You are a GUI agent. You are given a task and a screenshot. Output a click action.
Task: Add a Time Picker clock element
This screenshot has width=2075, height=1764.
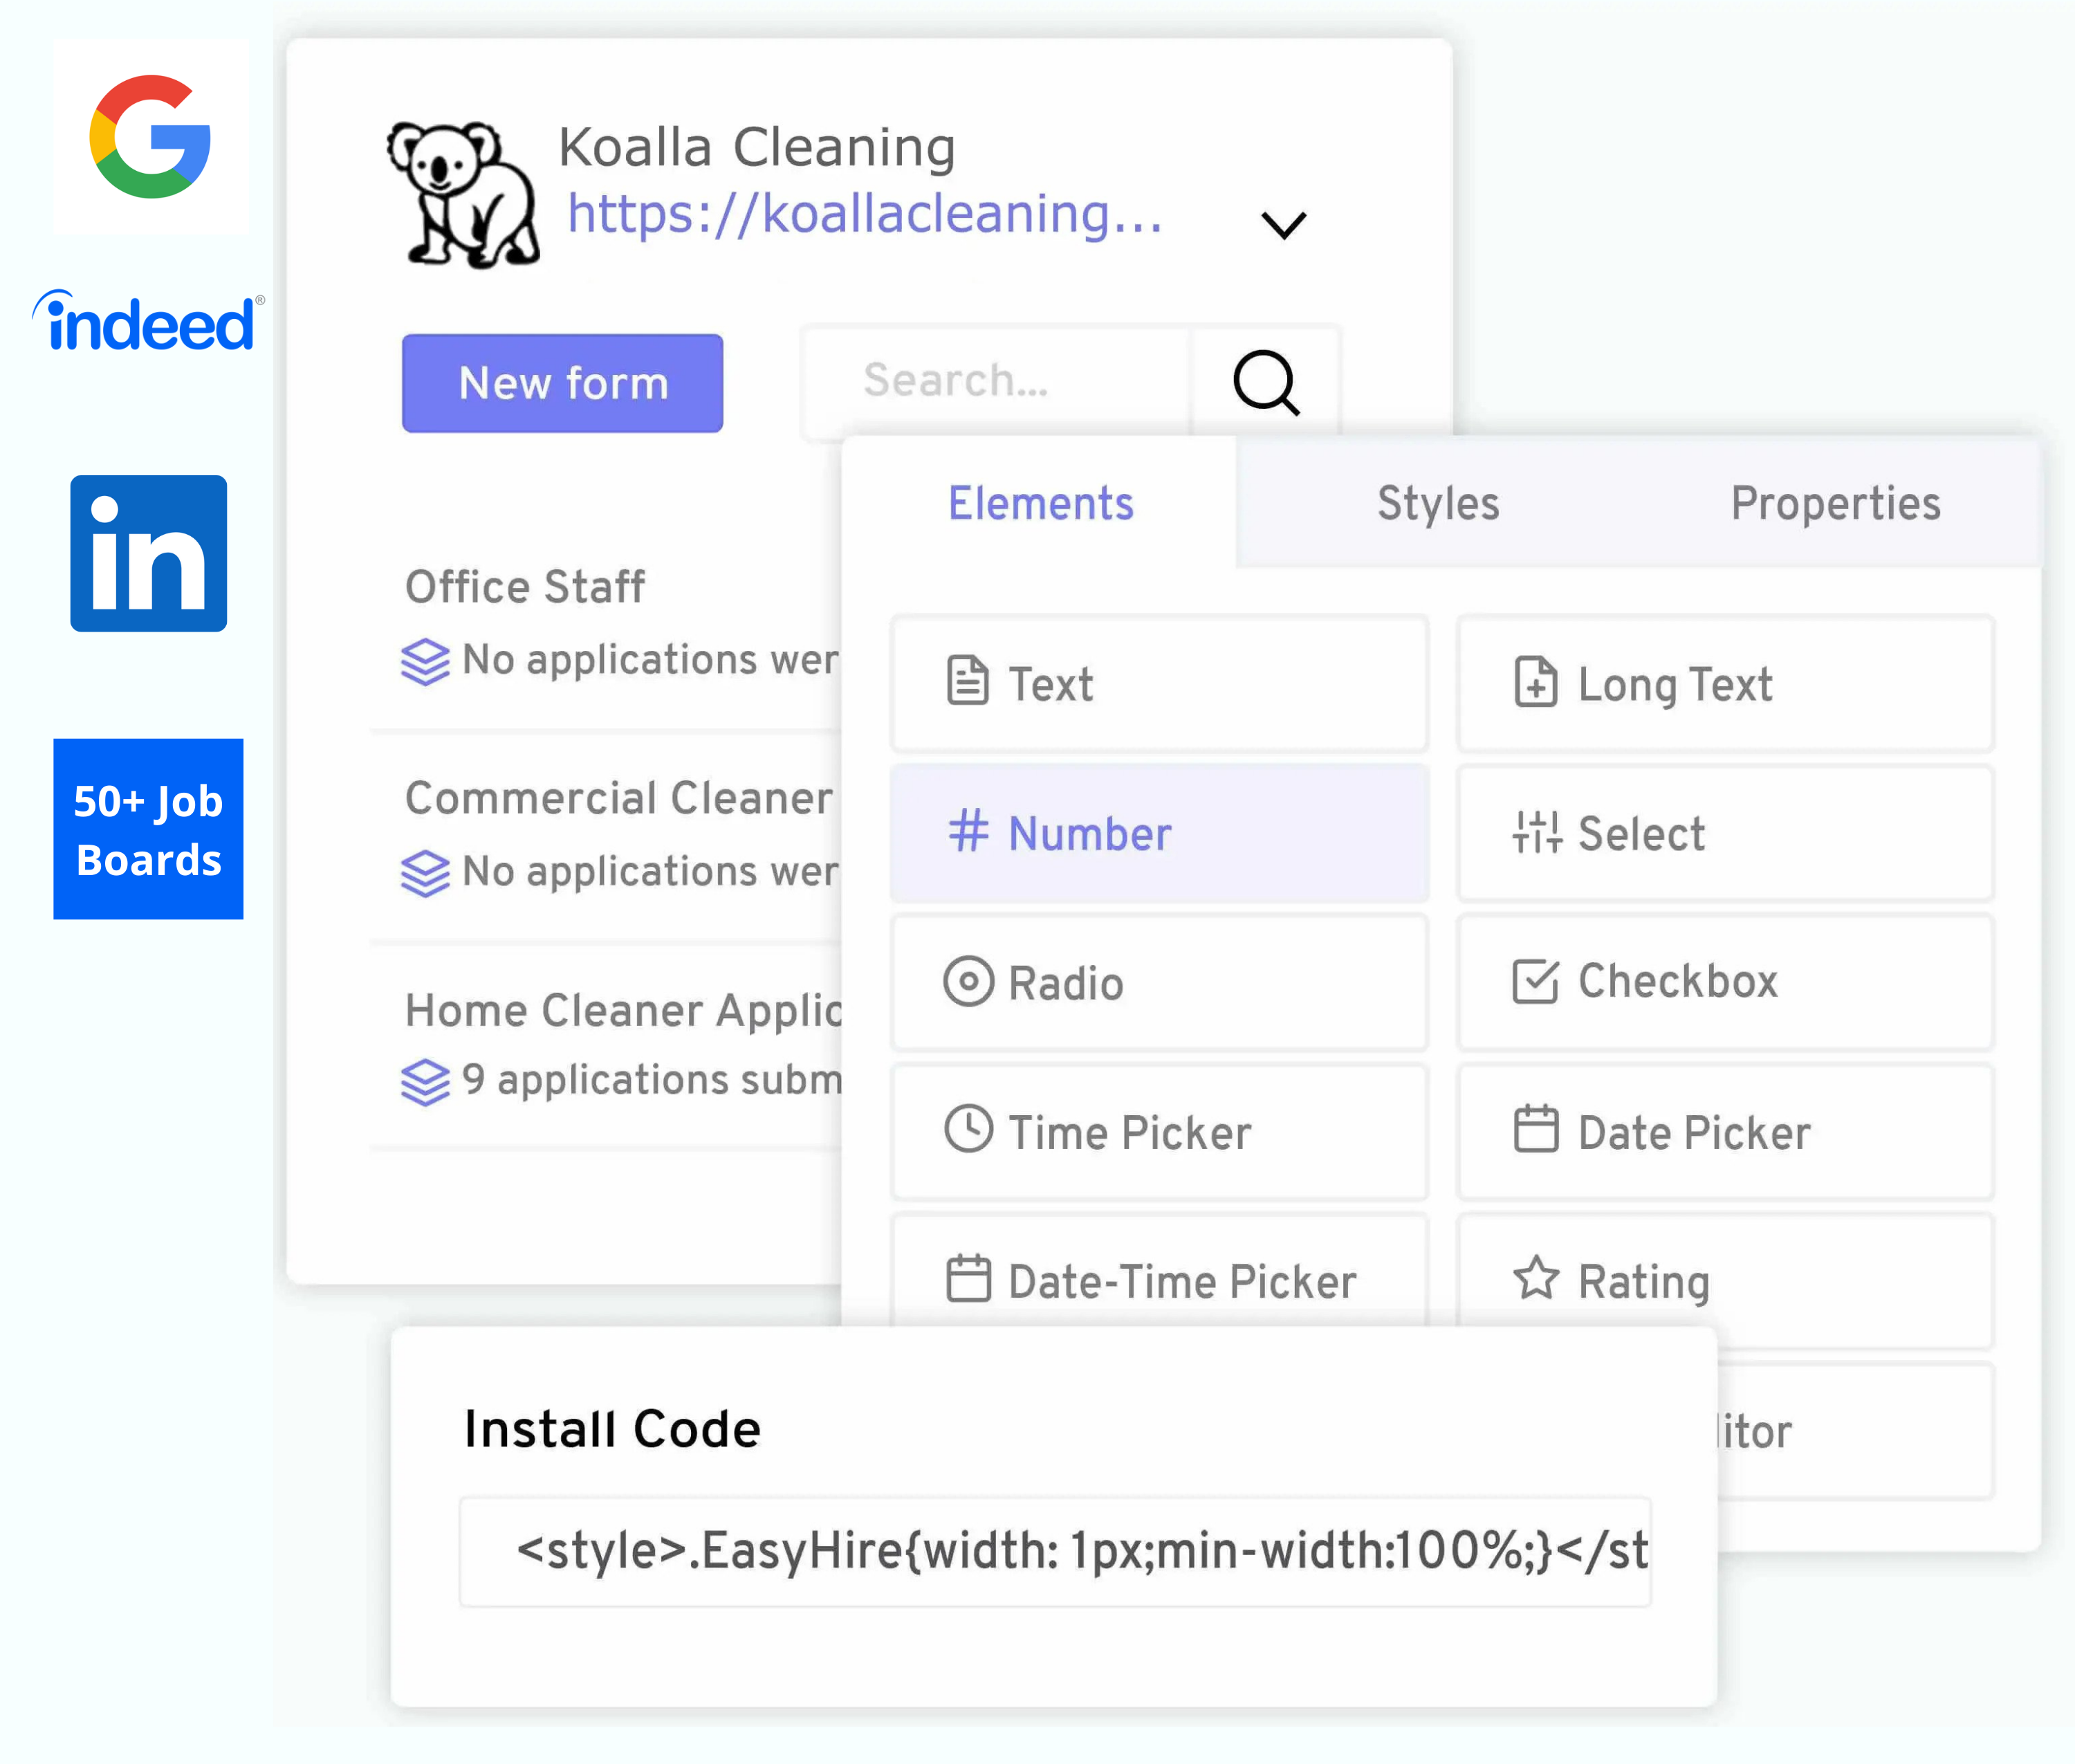click(x=1158, y=1132)
